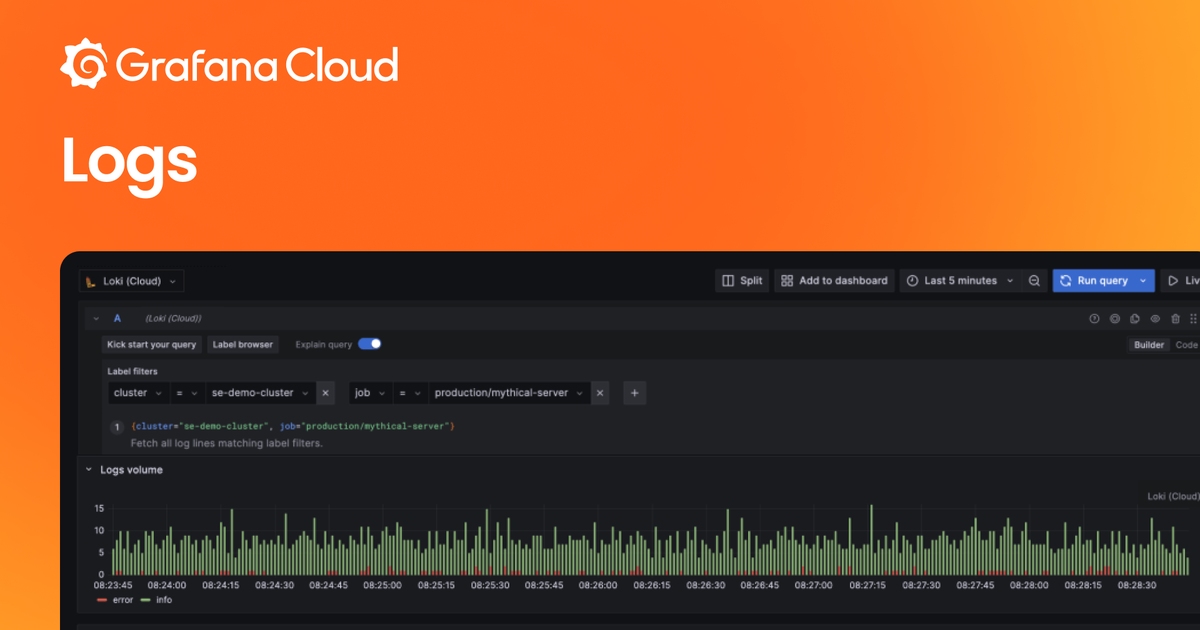Click the circular target icon in query A row
The image size is (1200, 630).
point(1115,318)
